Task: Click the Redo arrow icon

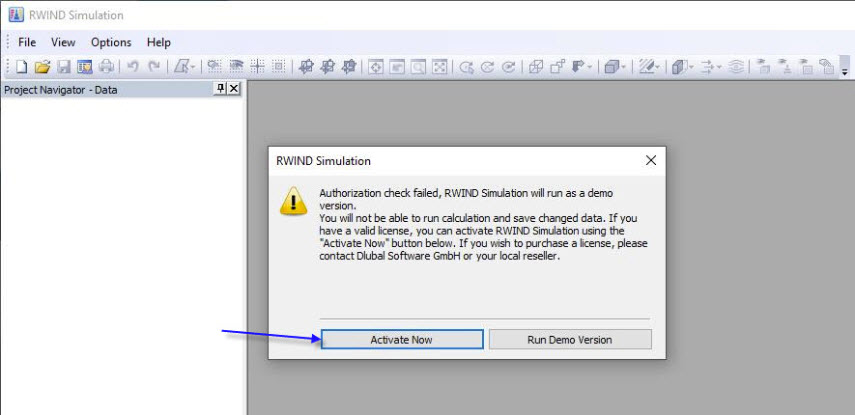Action: (155, 67)
